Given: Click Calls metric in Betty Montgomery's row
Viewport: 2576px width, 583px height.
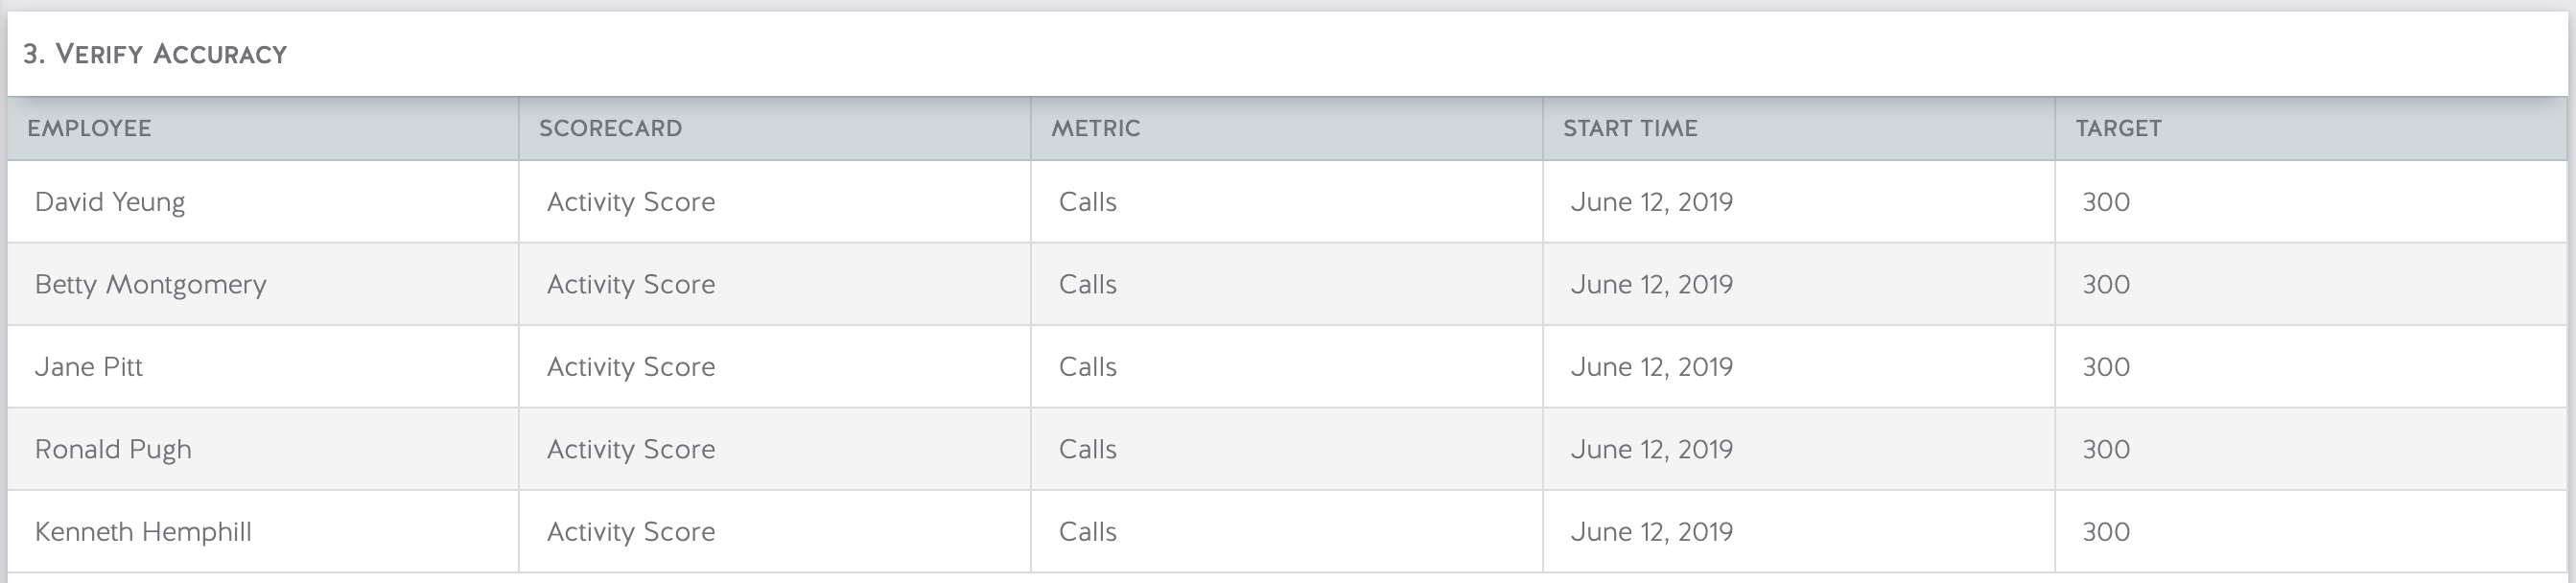Looking at the screenshot, I should click(1088, 284).
